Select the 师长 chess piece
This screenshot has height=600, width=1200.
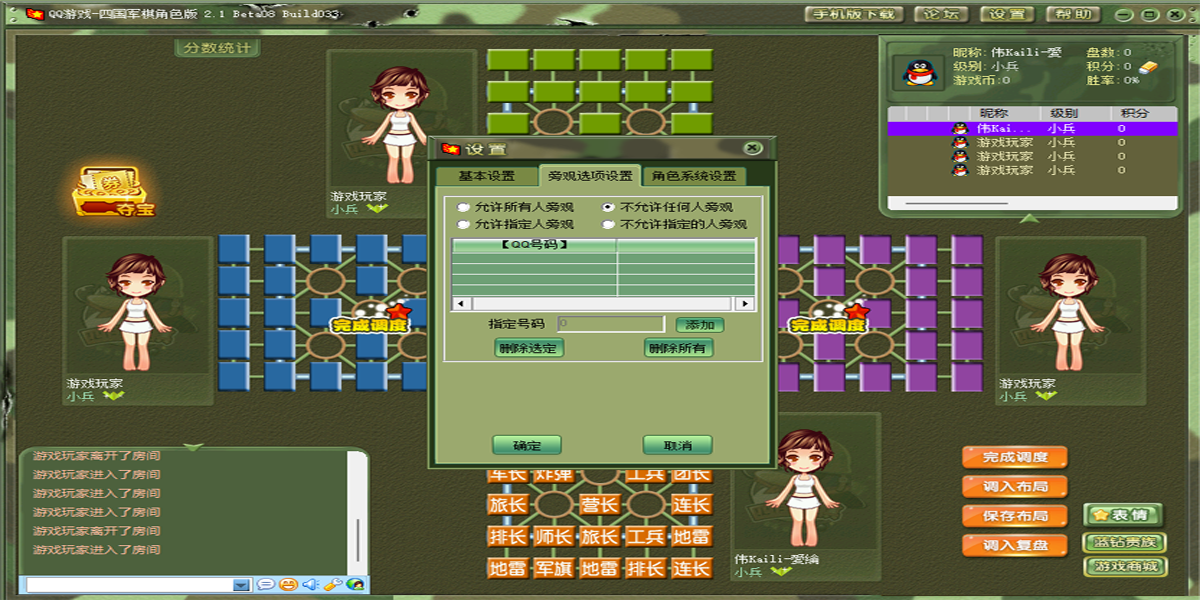point(553,537)
